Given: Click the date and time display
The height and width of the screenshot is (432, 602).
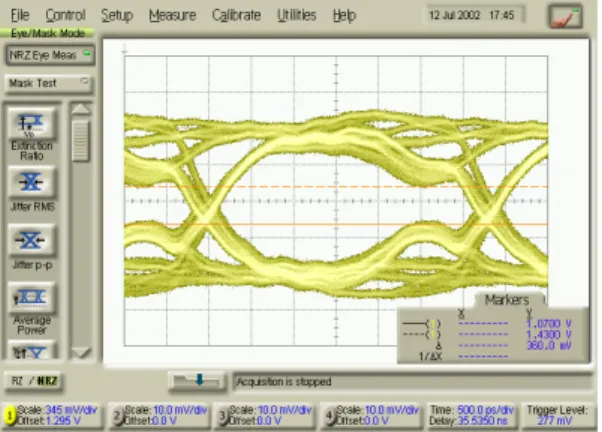Looking at the screenshot, I should pyautogui.click(x=475, y=15).
